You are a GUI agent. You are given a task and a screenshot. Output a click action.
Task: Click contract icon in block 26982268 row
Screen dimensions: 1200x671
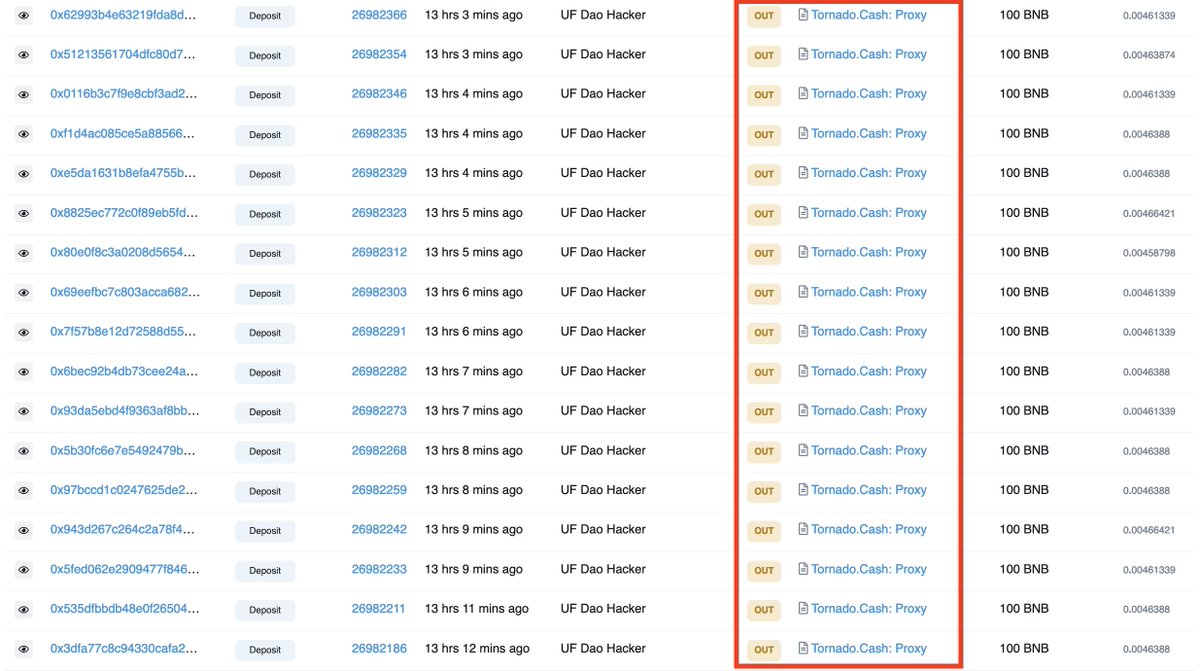pos(803,450)
